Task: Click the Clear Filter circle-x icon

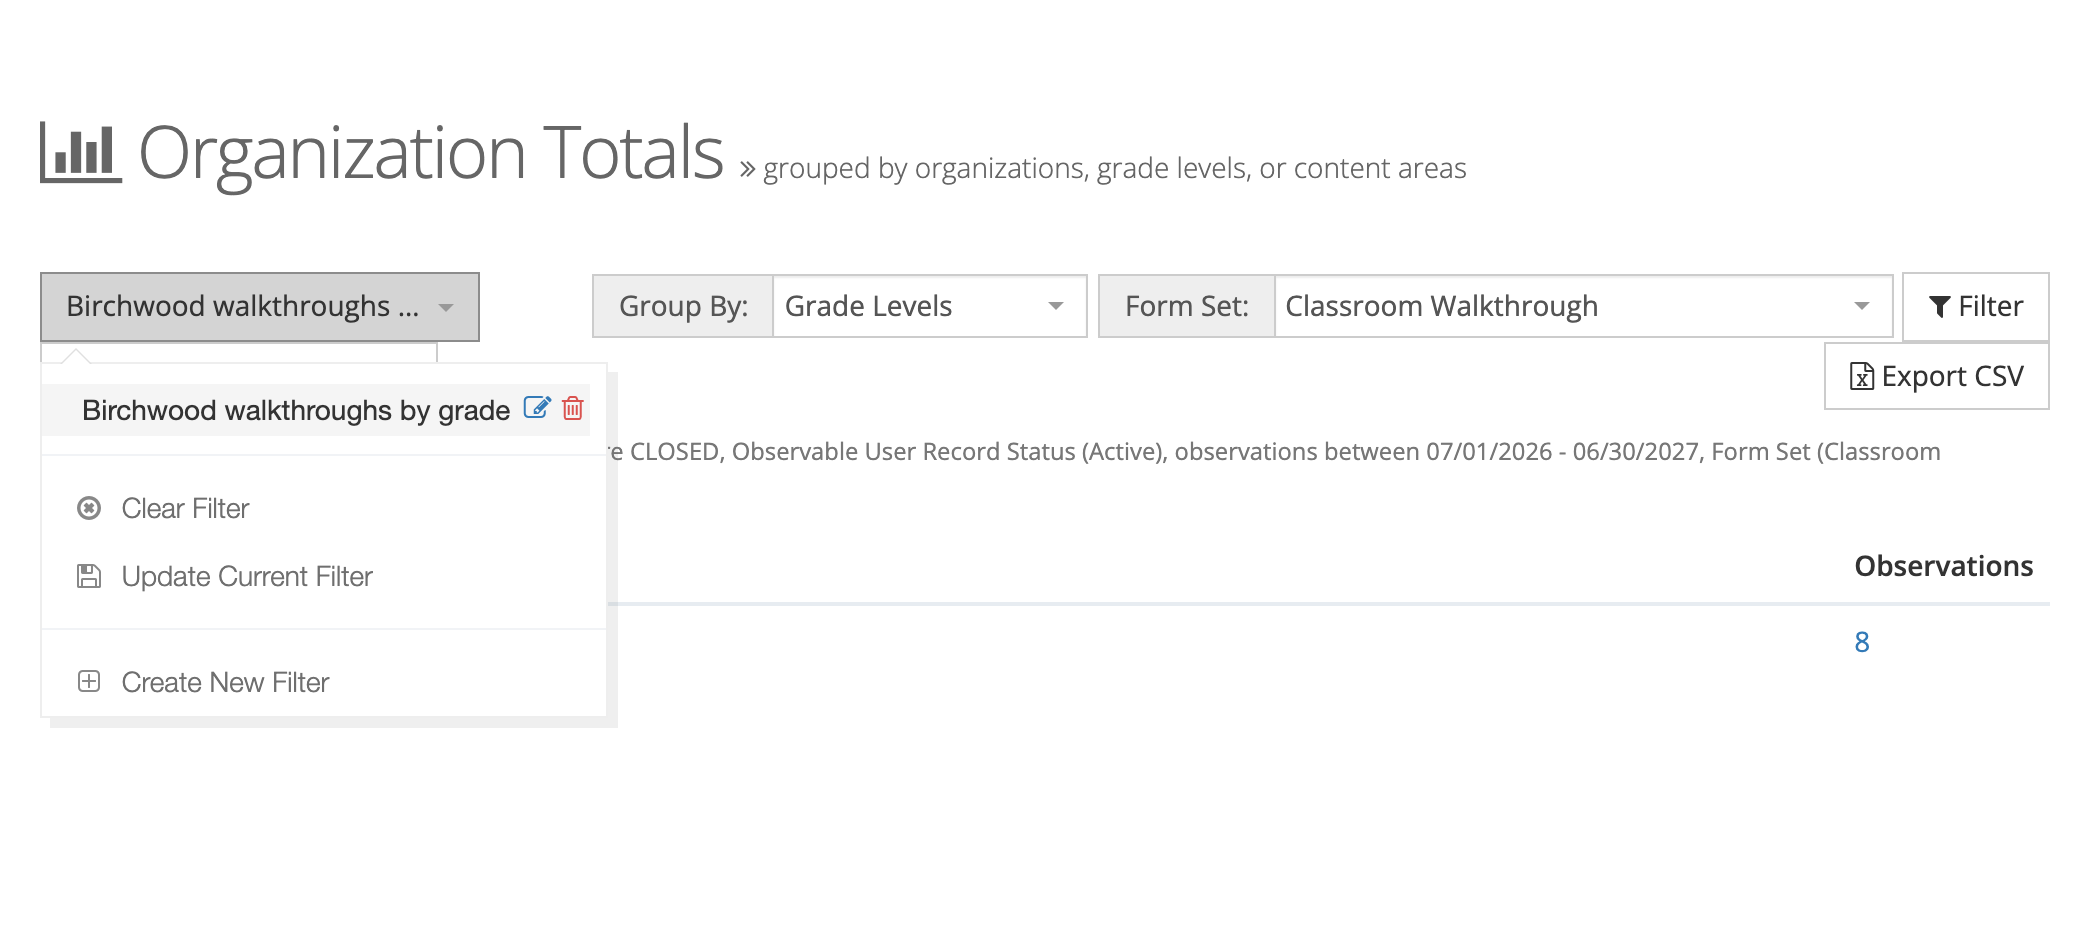Action: (x=89, y=508)
